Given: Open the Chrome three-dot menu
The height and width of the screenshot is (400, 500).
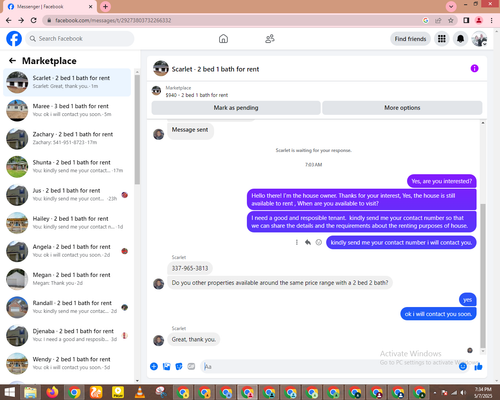Looking at the screenshot, I should [491, 20].
